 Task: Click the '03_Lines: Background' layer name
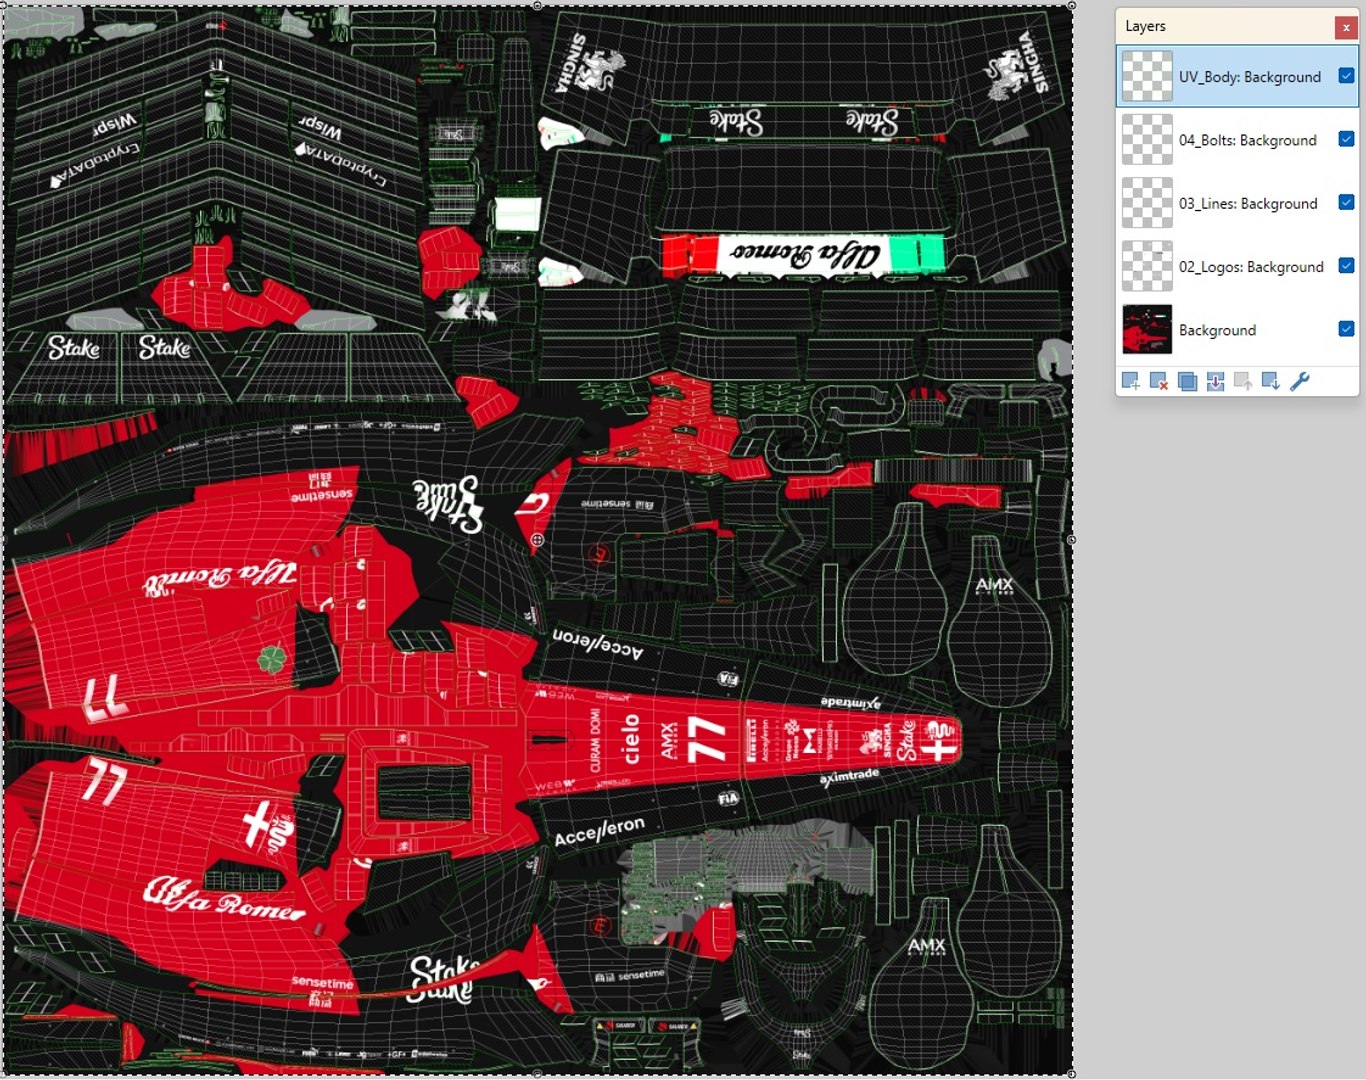pos(1248,203)
